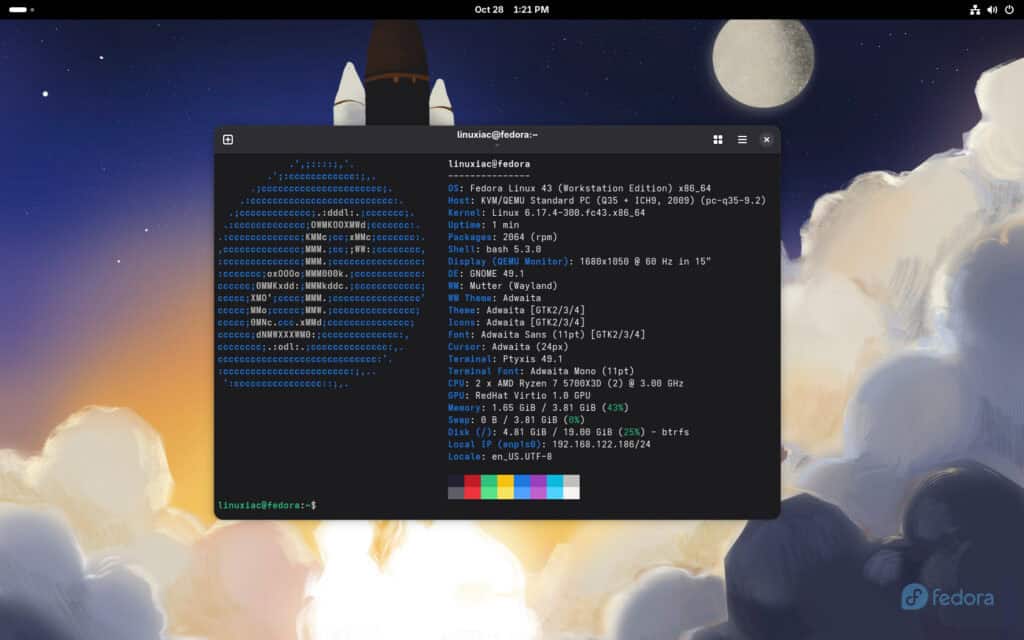The height and width of the screenshot is (640, 1024).
Task: Click the volume icon in the system tray
Action: point(990,9)
